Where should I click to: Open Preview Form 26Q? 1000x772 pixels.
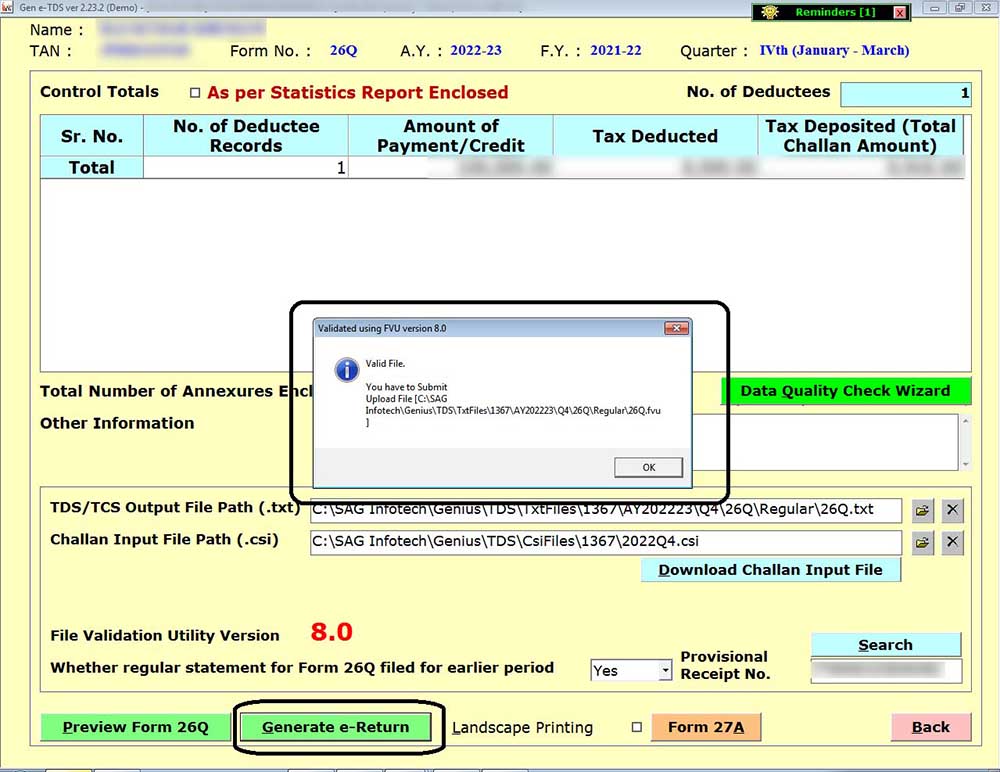(135, 727)
